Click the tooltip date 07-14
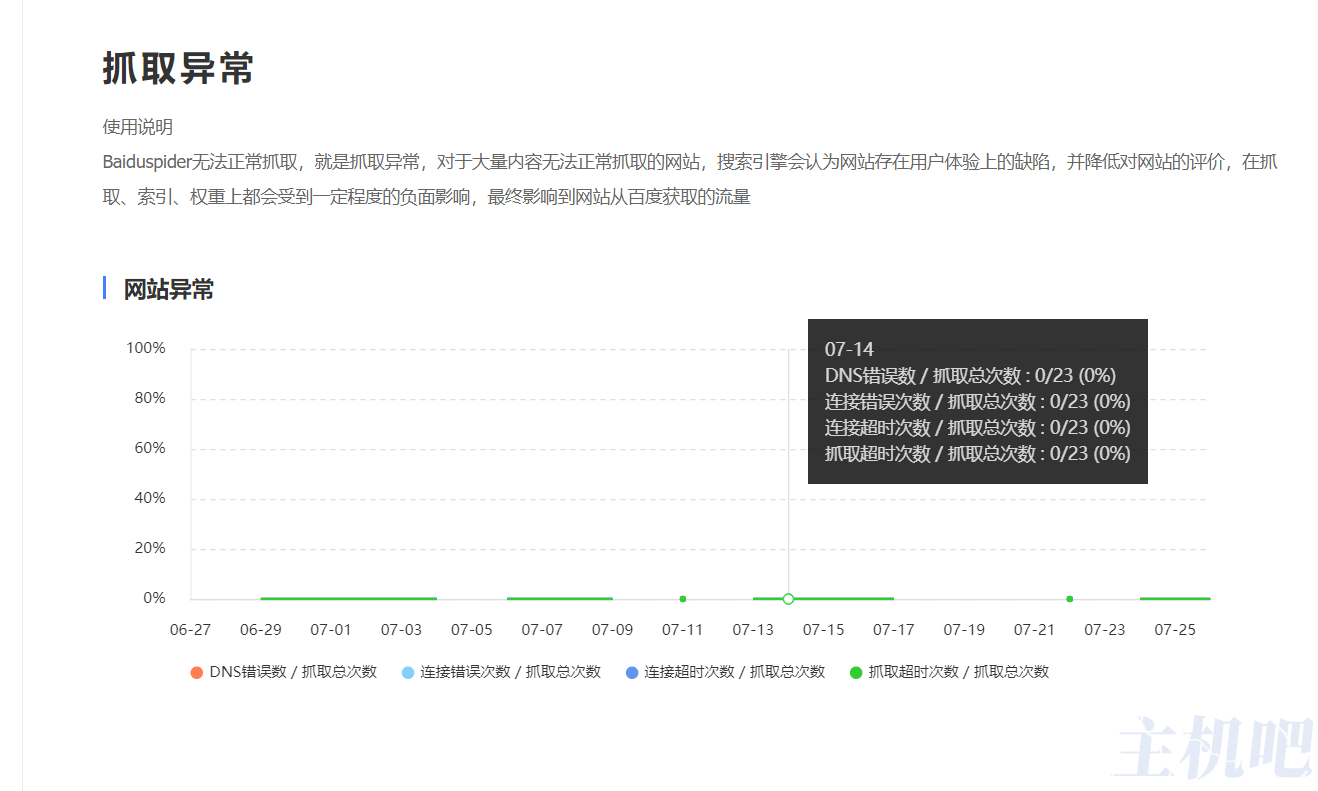 tap(849, 349)
